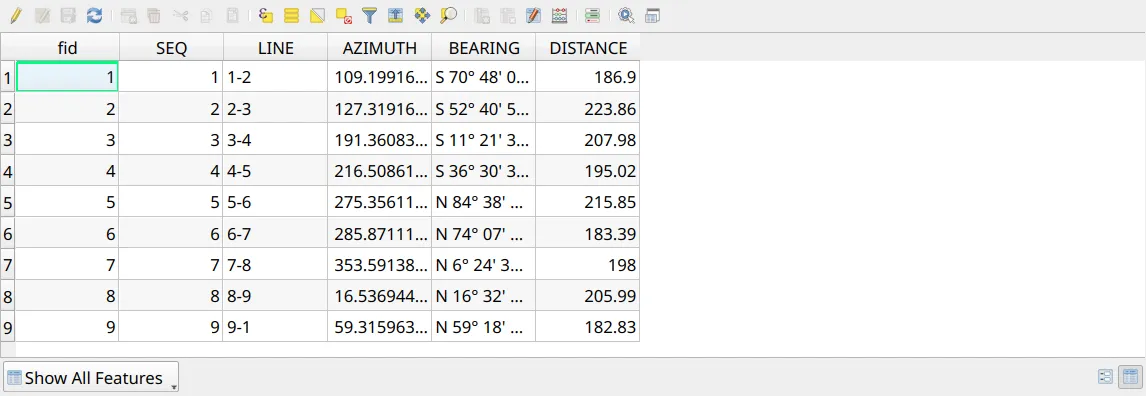The width and height of the screenshot is (1146, 396).
Task: Dock the attribute table window
Action: [653, 15]
